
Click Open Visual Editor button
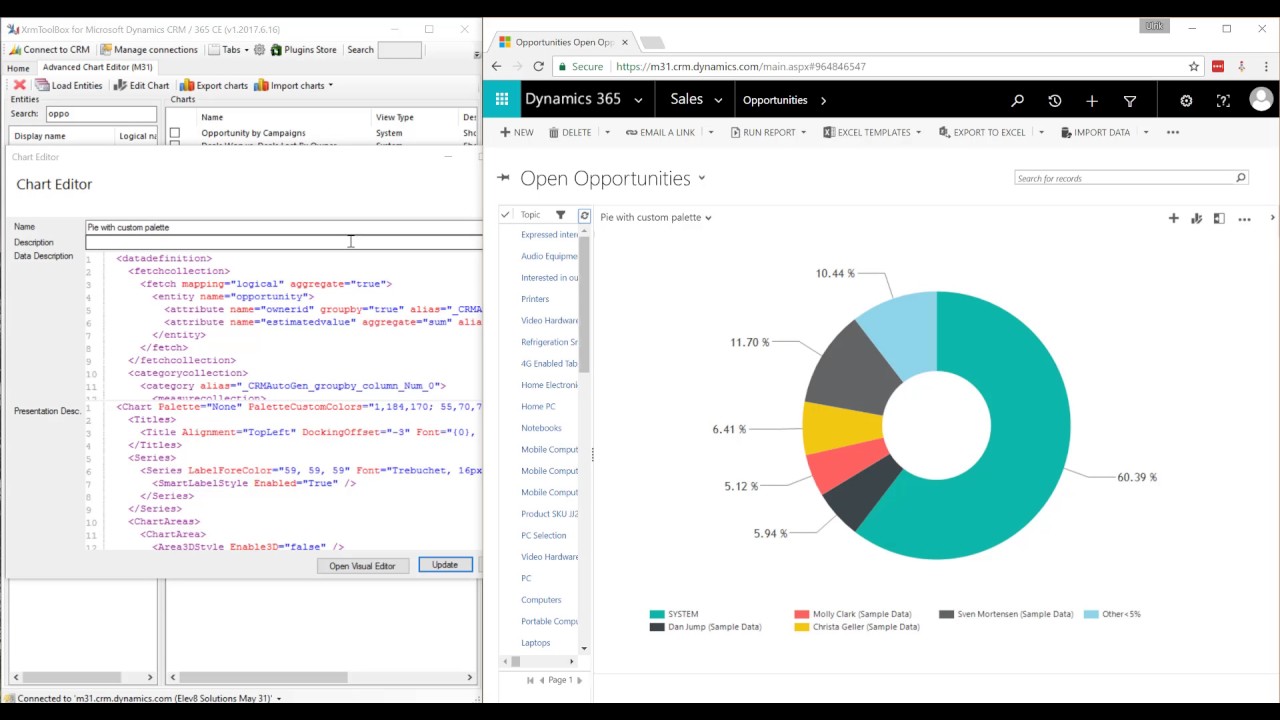362,566
